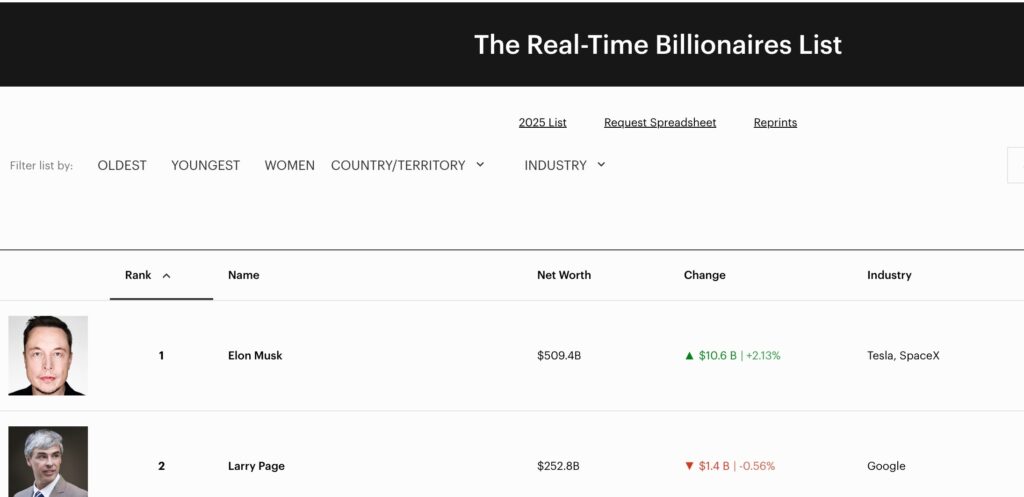
Task: Filter the list by Women
Action: coord(289,165)
